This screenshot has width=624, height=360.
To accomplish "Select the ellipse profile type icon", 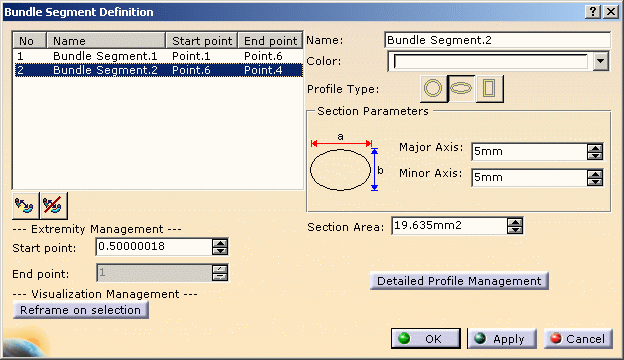I will click(461, 88).
